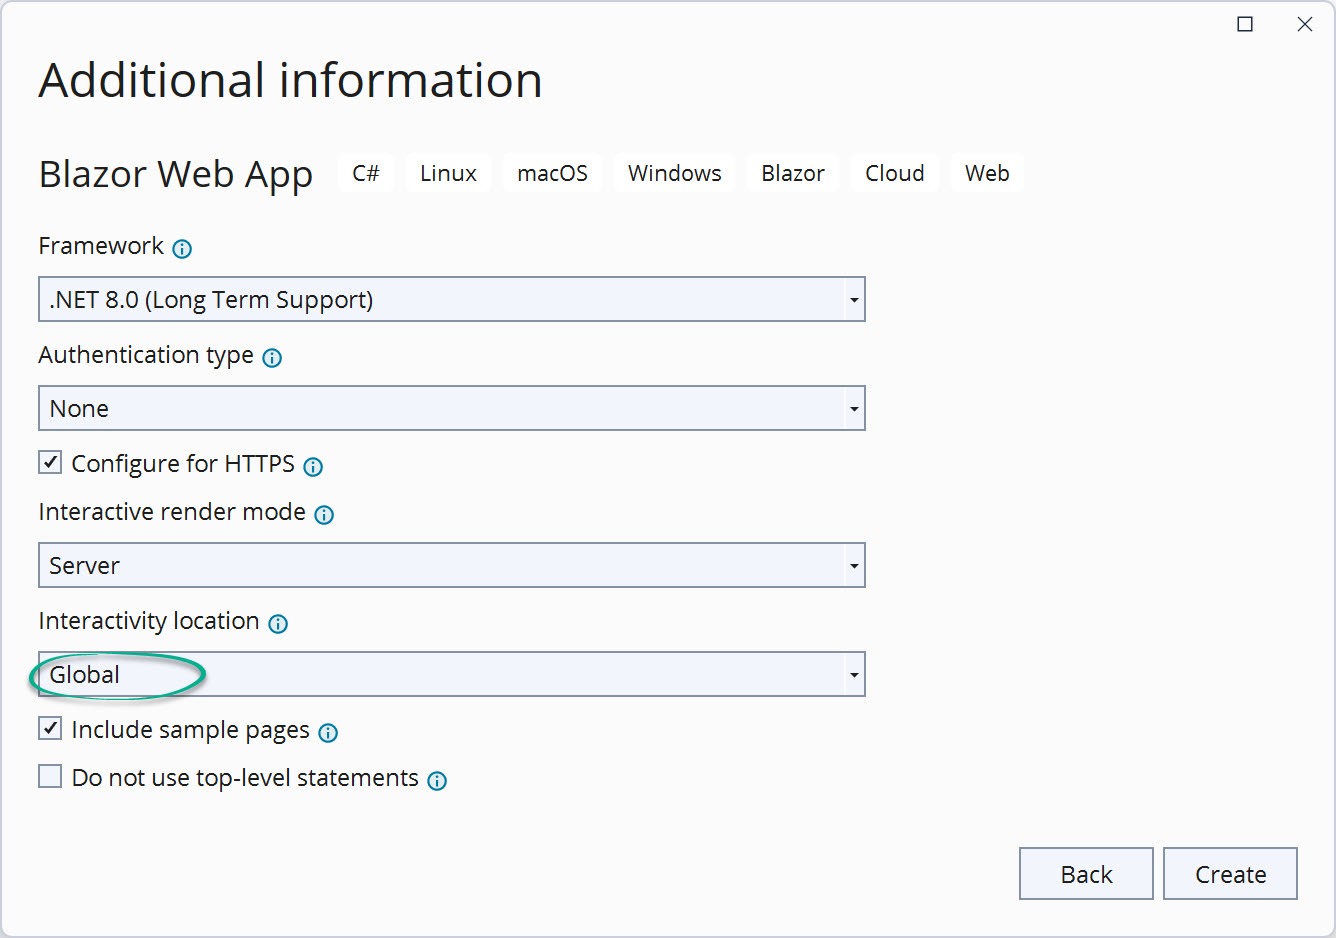The height and width of the screenshot is (938, 1336).
Task: Open the Authentication type dropdown
Action: point(452,408)
